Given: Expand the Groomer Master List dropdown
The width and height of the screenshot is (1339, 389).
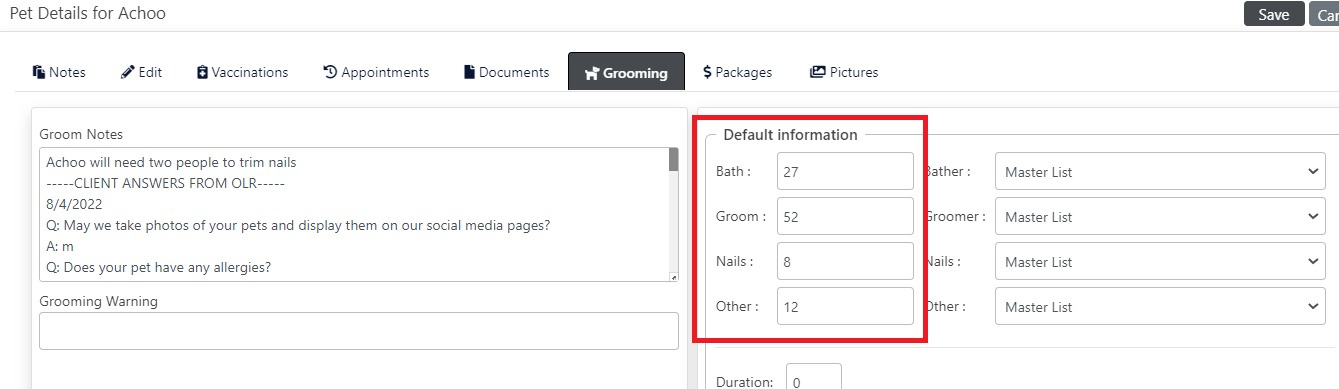Looking at the screenshot, I should coord(1160,217).
